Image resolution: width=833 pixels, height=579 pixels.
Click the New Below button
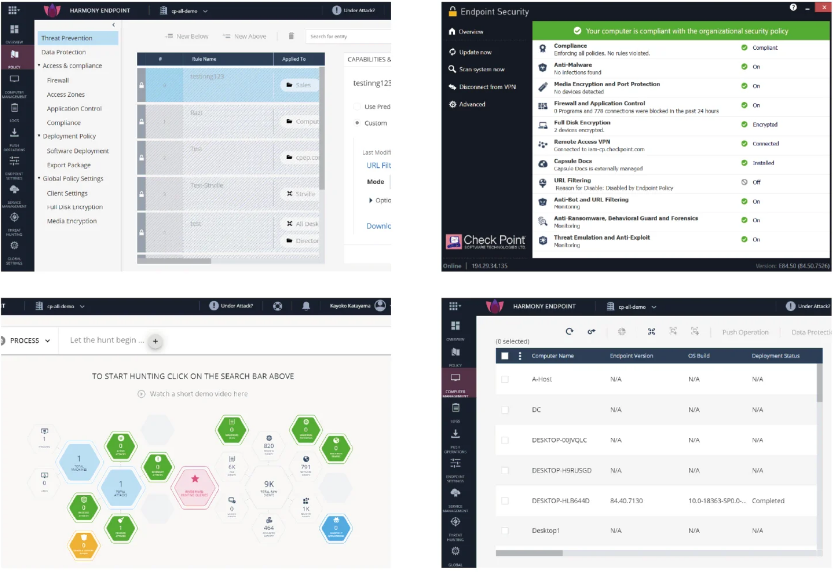[186, 36]
